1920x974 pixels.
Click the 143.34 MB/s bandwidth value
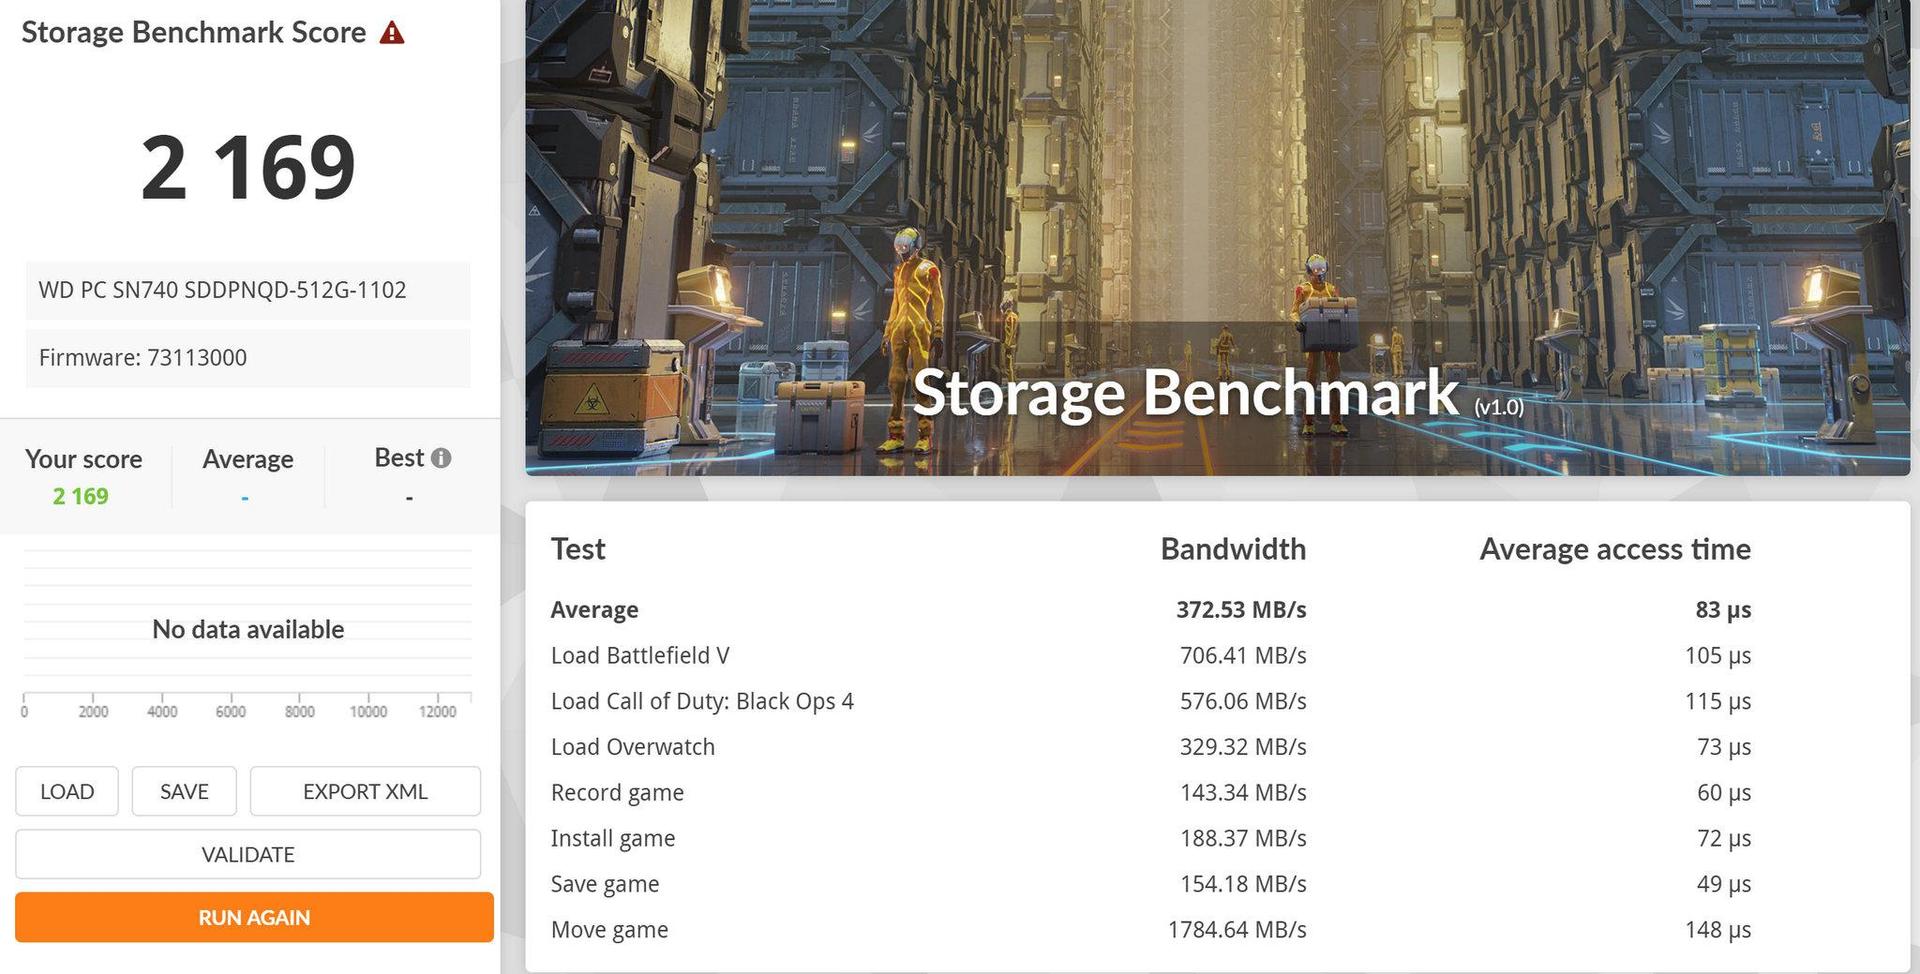[x=1243, y=793]
